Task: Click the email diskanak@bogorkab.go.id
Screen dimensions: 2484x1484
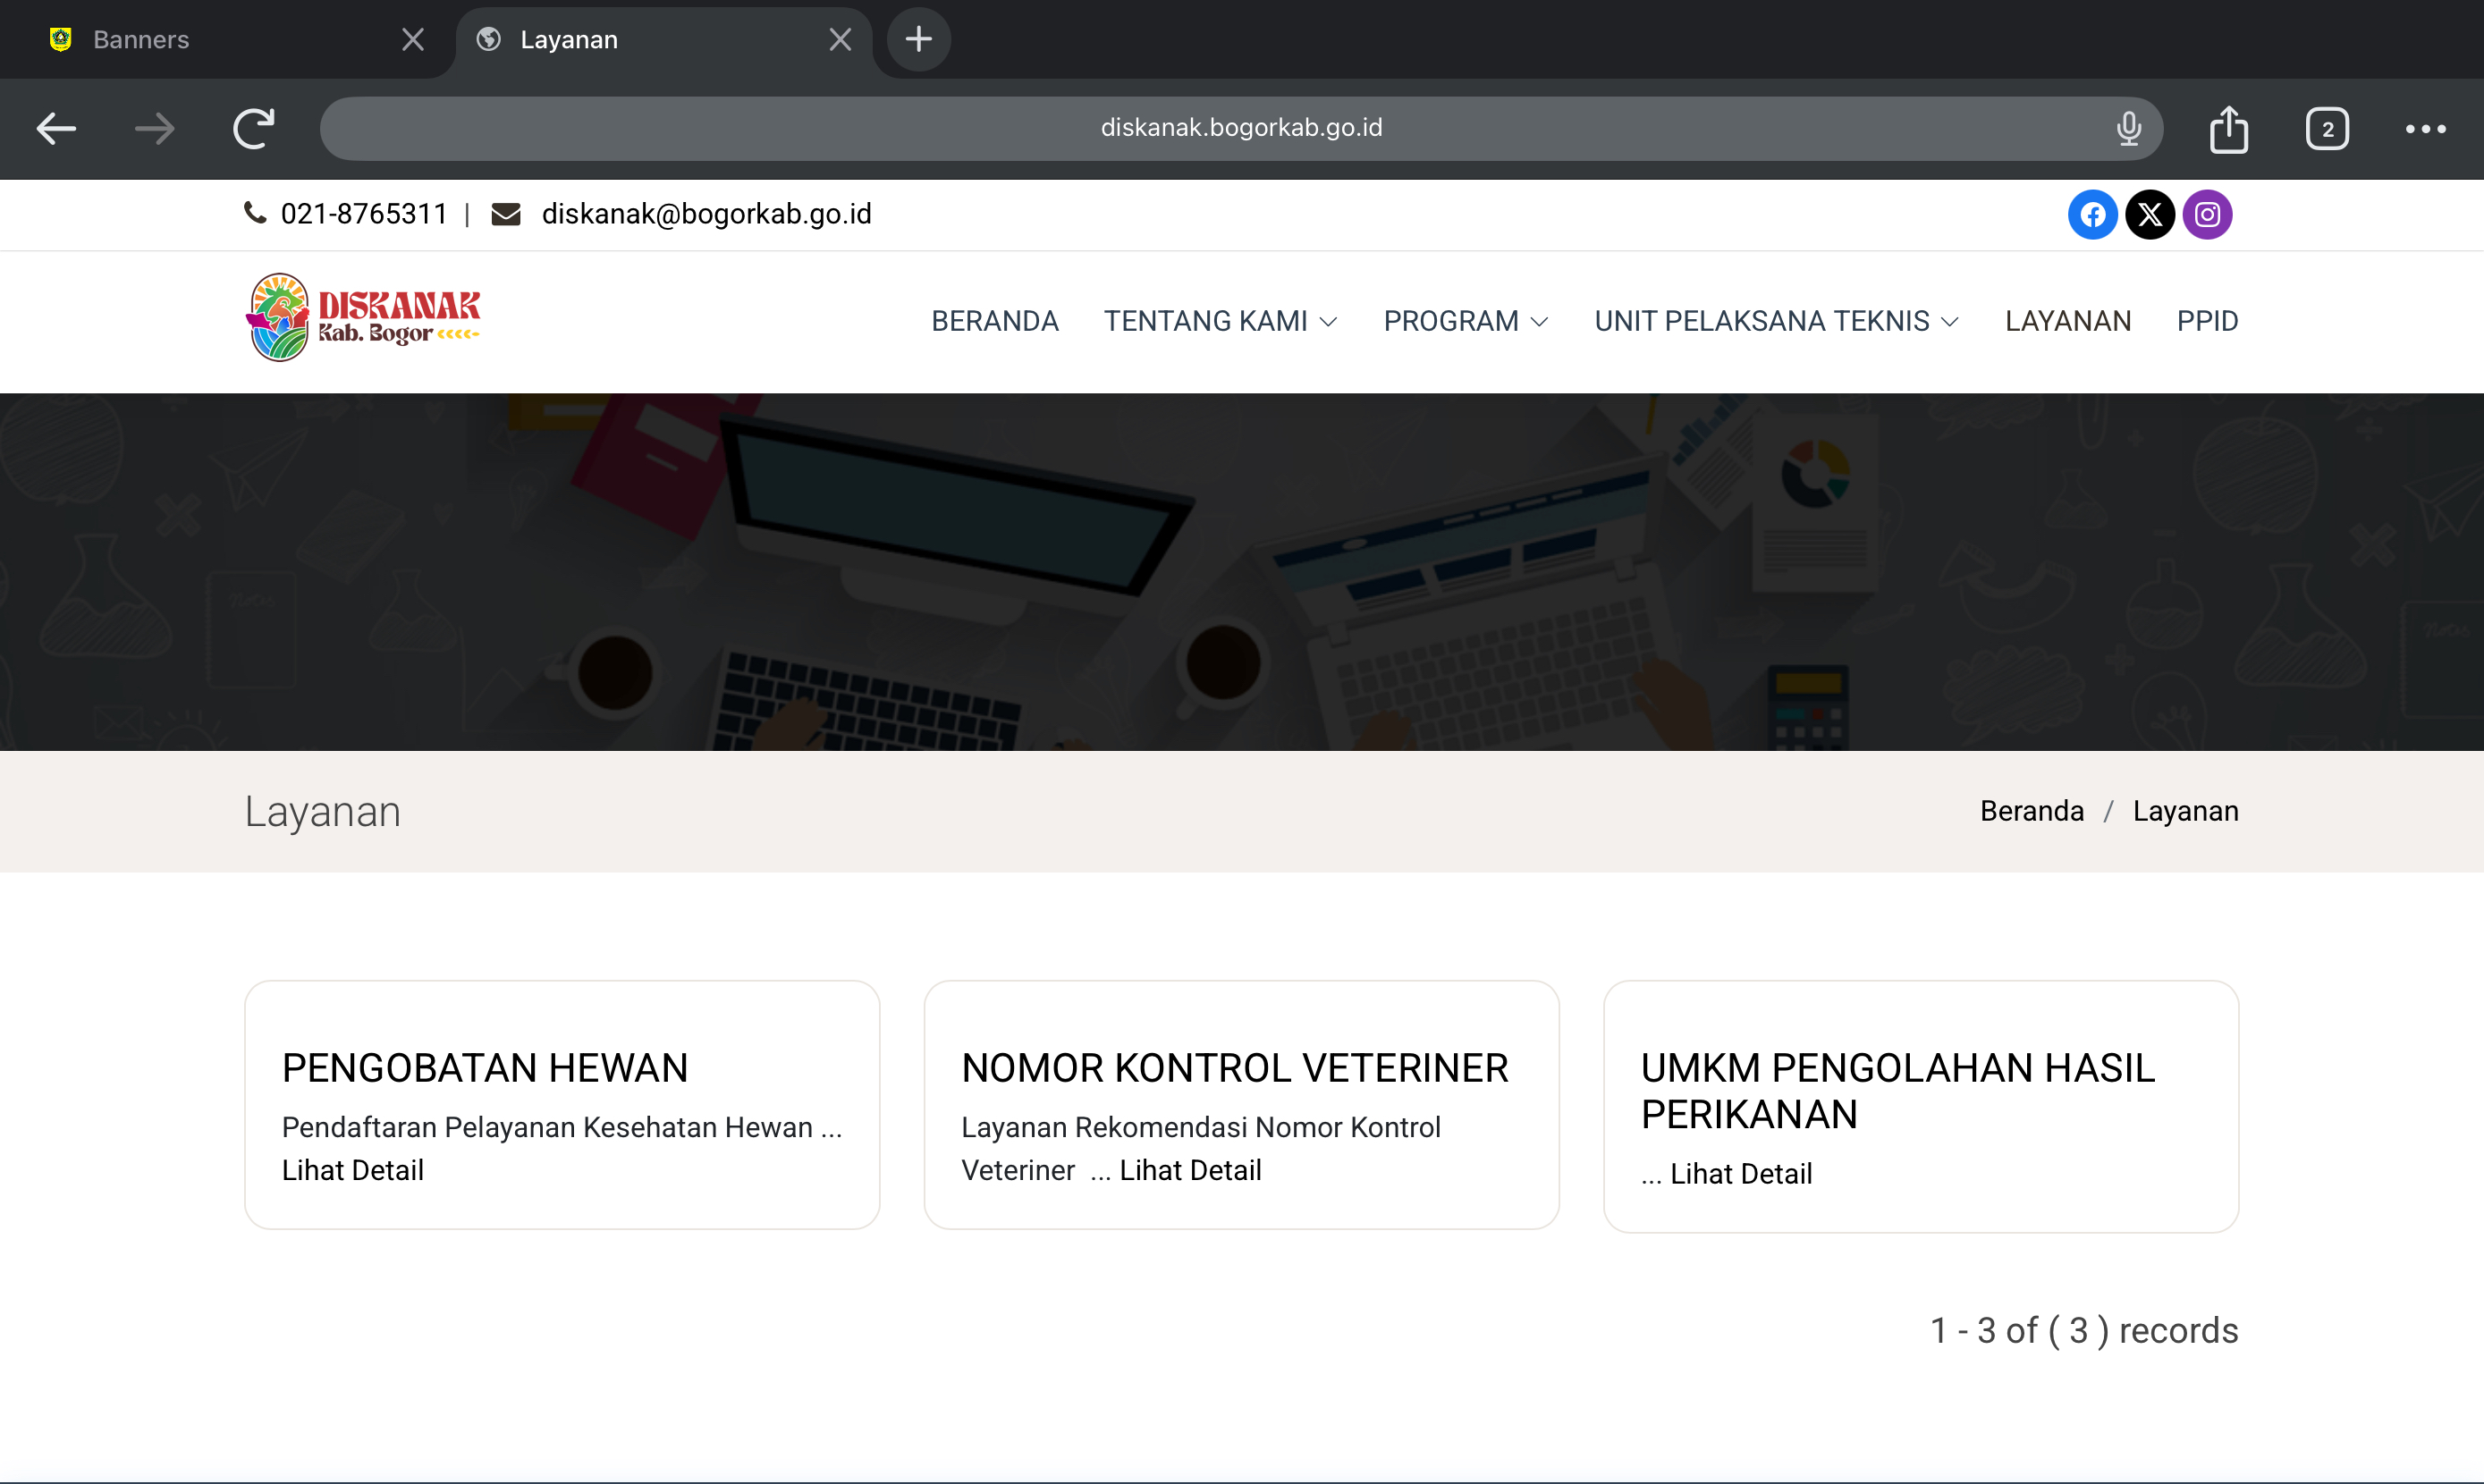Action: [706, 214]
